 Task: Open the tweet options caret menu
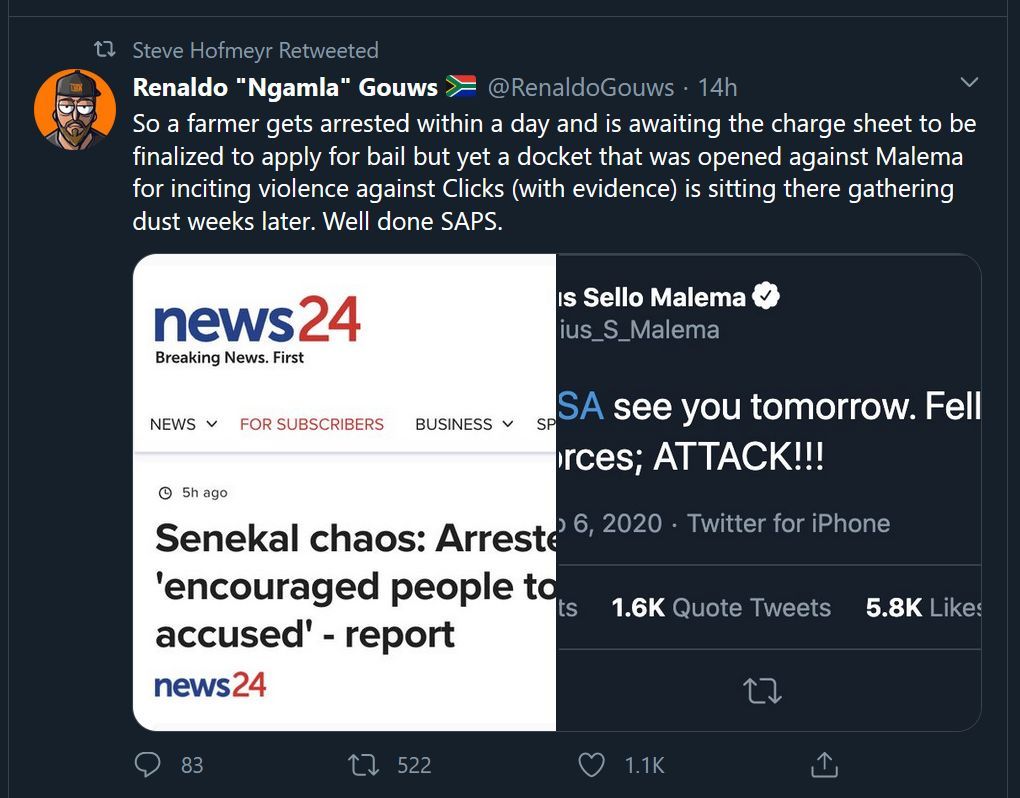(968, 84)
